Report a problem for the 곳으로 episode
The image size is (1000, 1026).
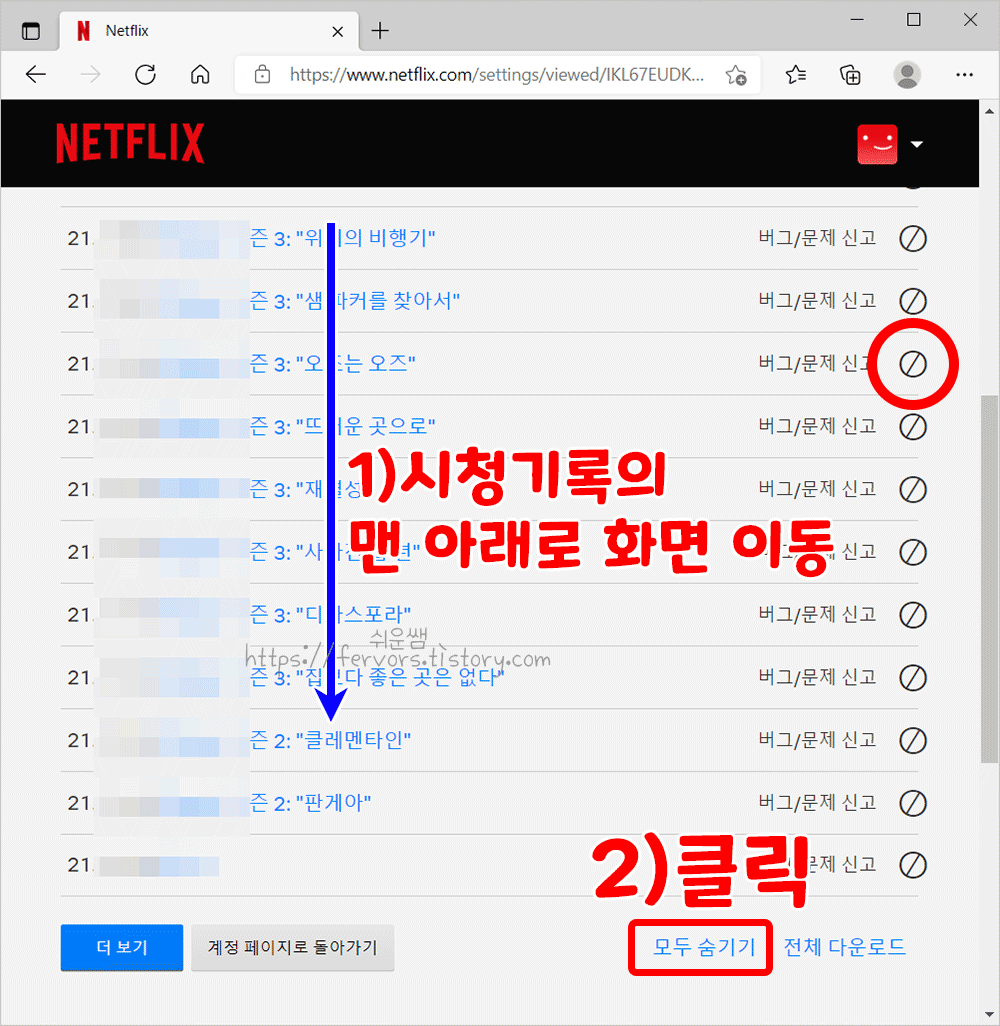(x=817, y=427)
